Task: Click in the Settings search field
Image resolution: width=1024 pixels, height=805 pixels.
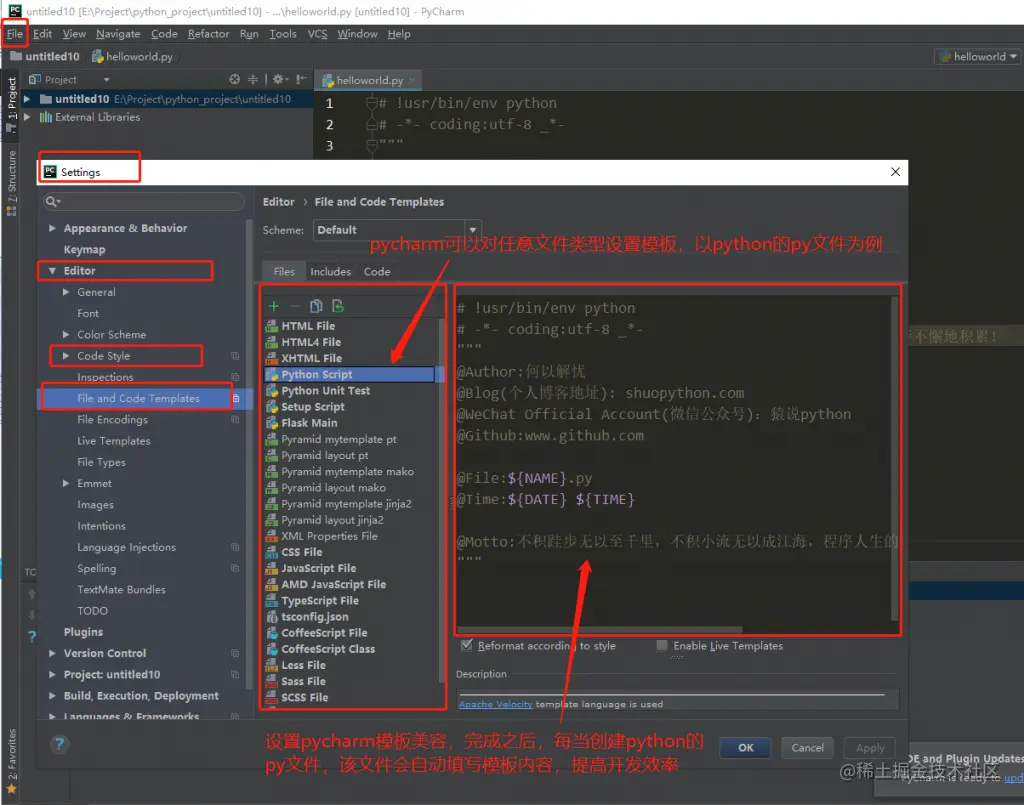Action: 143,202
